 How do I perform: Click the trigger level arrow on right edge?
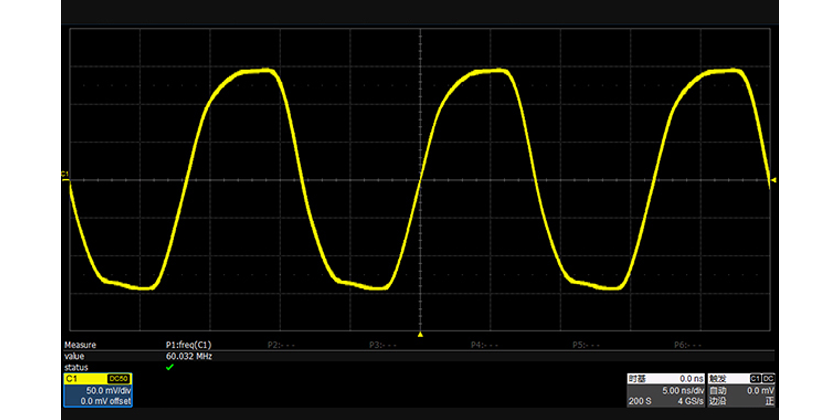774,180
